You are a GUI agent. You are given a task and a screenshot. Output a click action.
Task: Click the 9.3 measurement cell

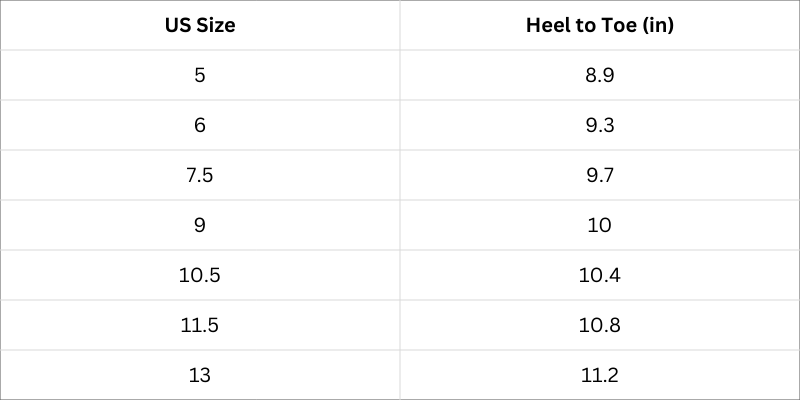[599, 126]
